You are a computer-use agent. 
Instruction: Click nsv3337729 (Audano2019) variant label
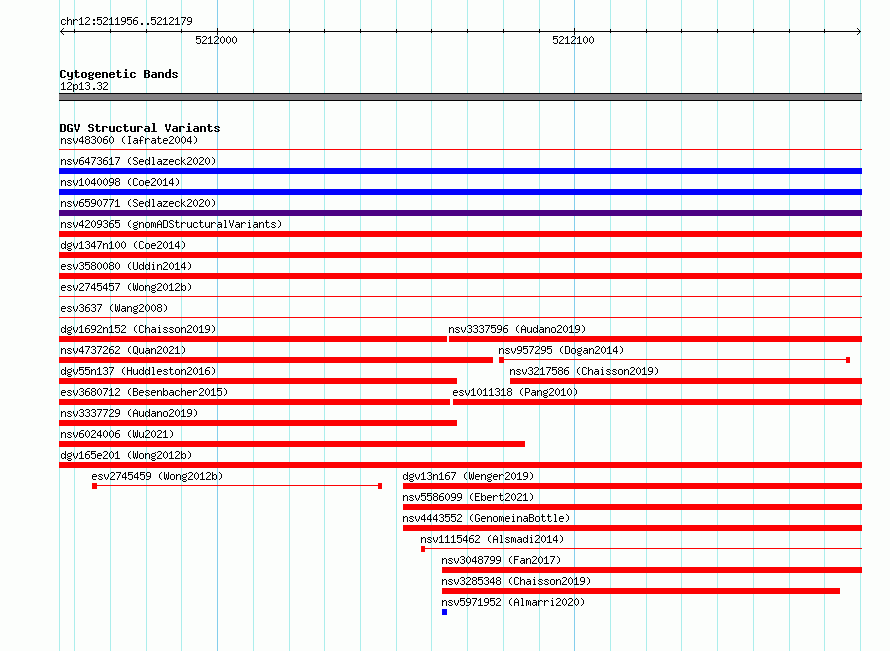click(129, 413)
